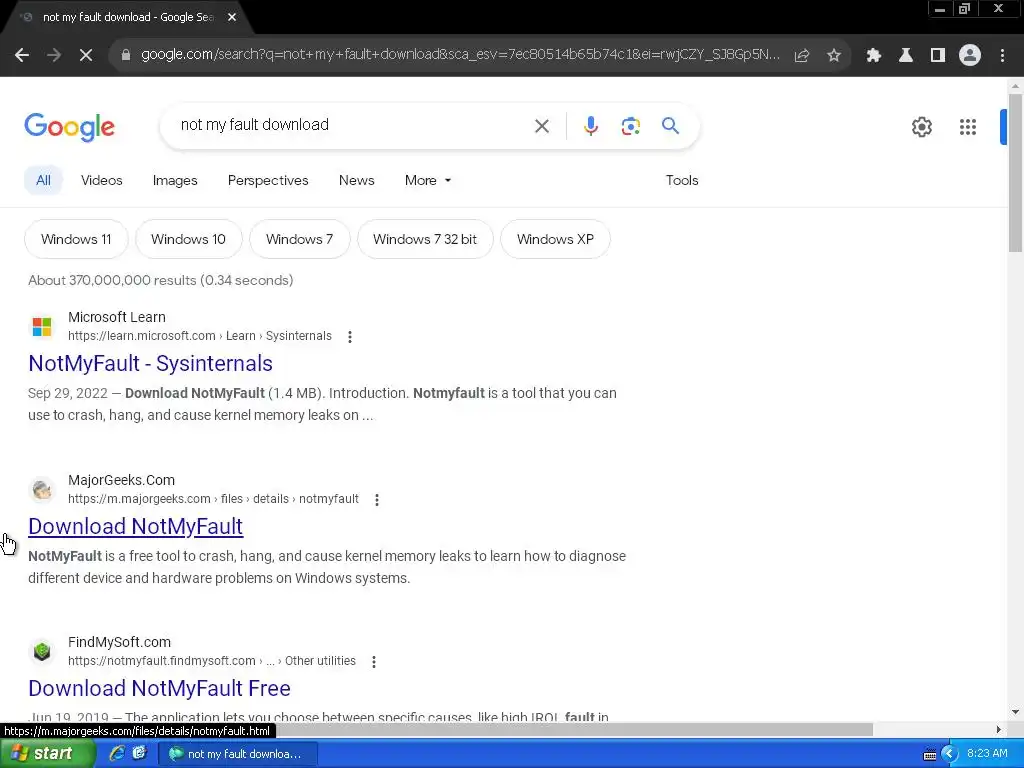The image size is (1024, 768).
Task: Close the Google search tab
Action: [232, 17]
